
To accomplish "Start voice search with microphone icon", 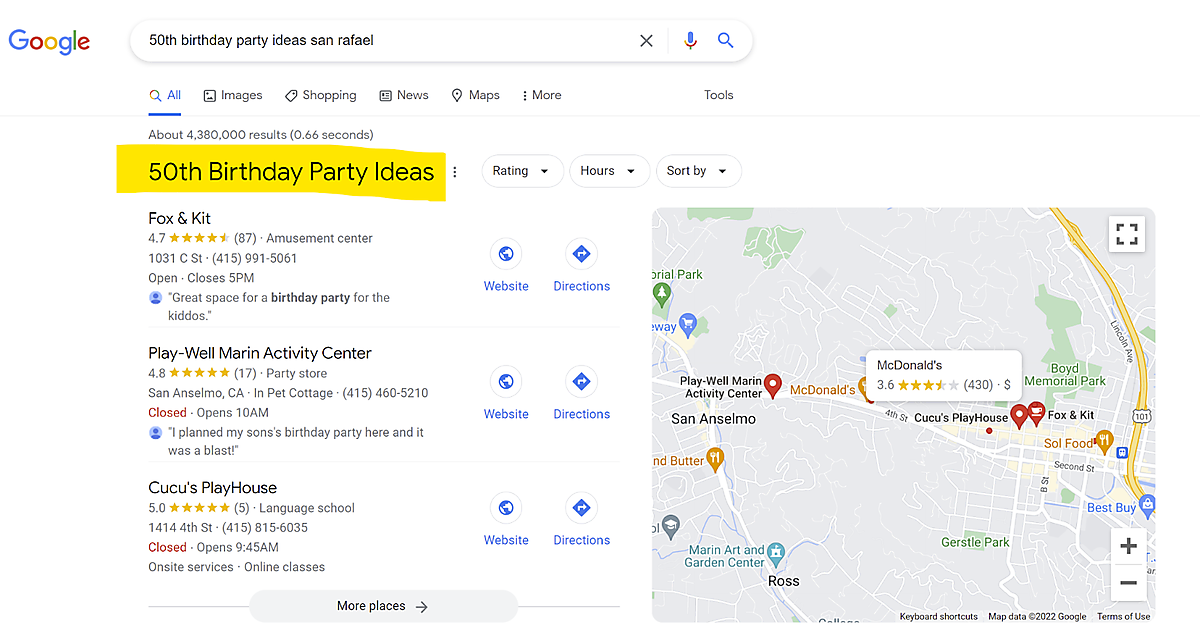I will (x=690, y=41).
